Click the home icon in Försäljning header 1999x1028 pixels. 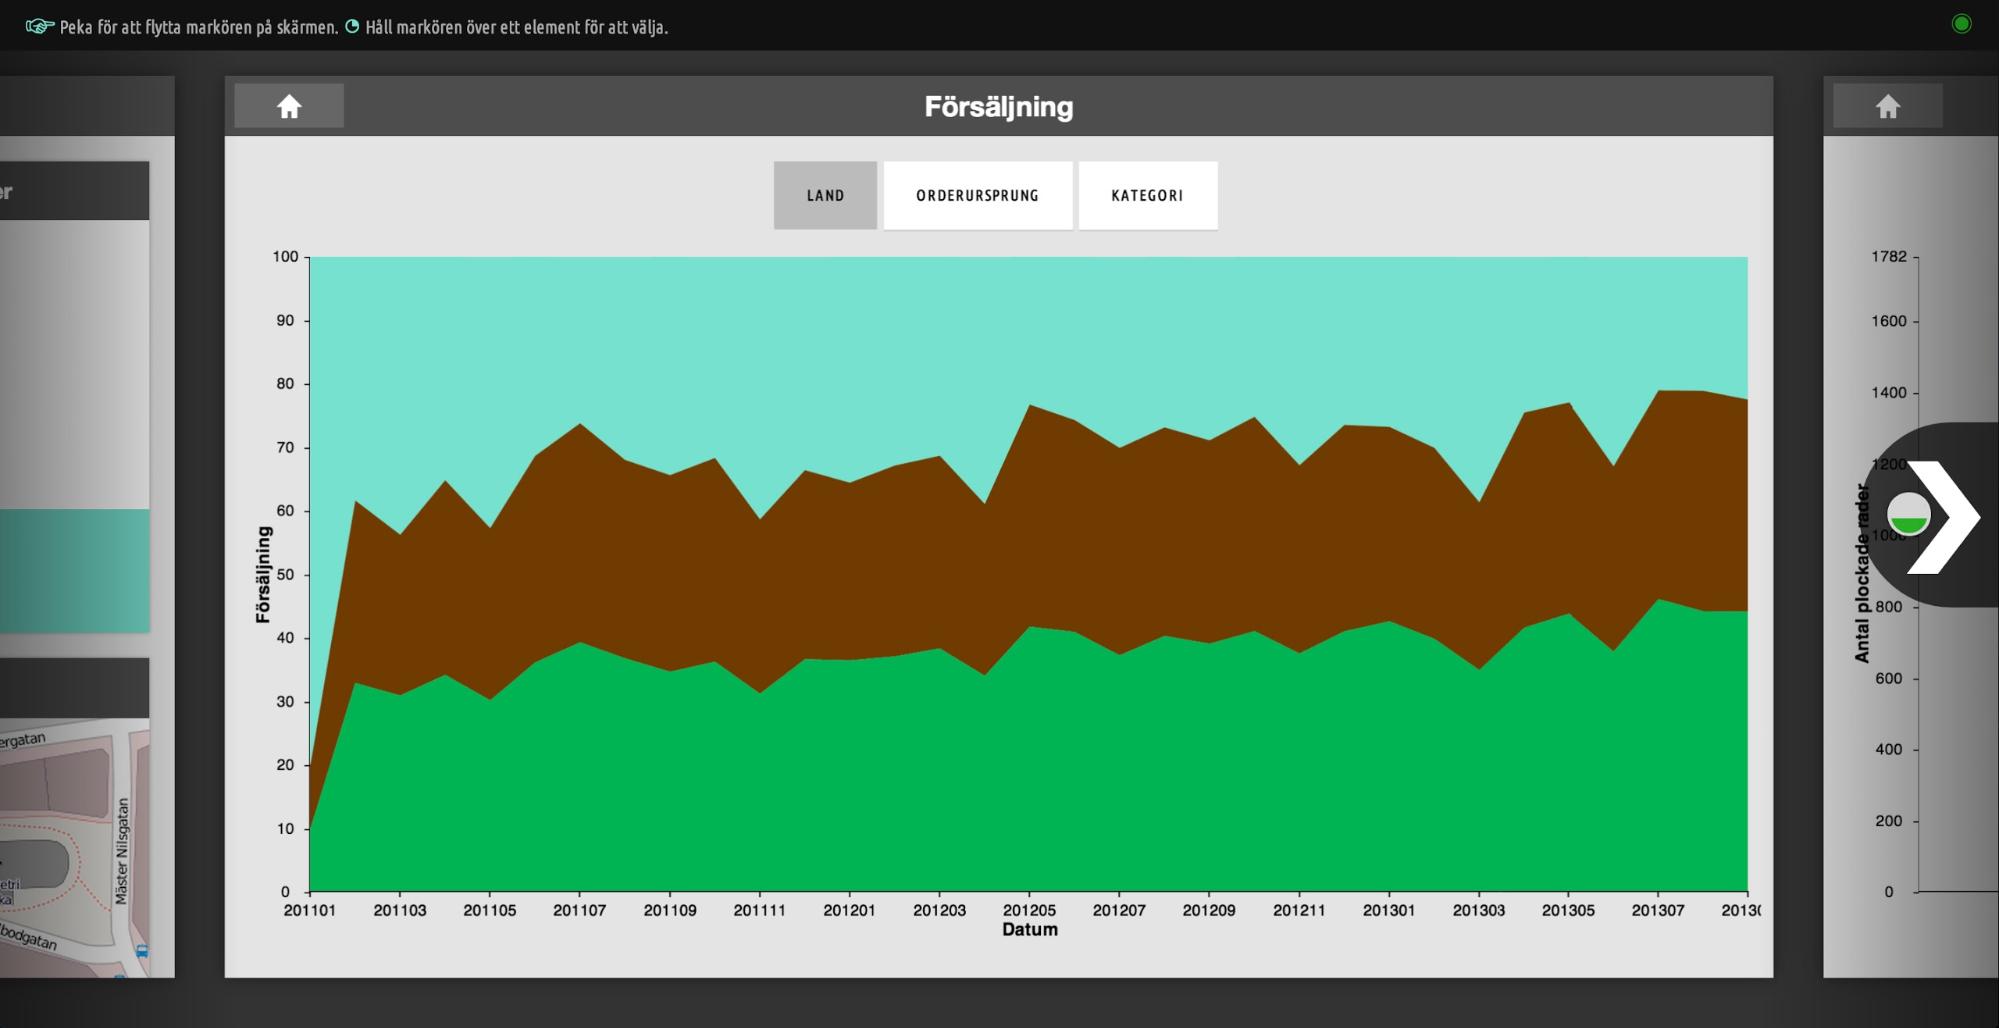(289, 106)
